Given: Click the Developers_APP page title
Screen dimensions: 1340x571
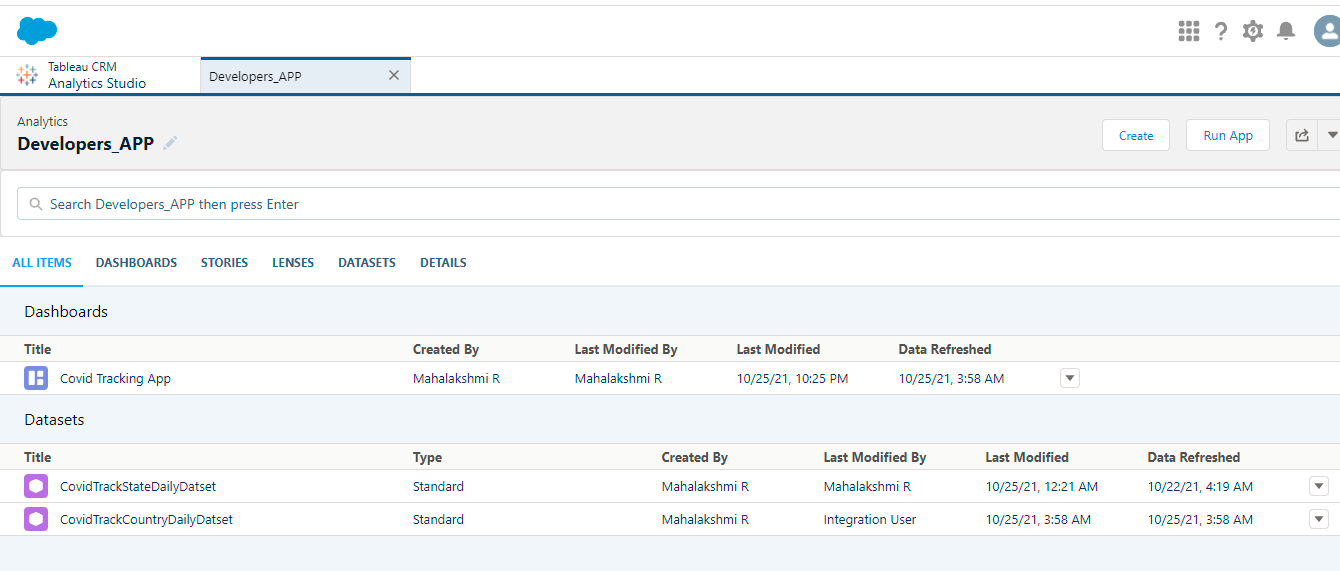Looking at the screenshot, I should coord(86,143).
